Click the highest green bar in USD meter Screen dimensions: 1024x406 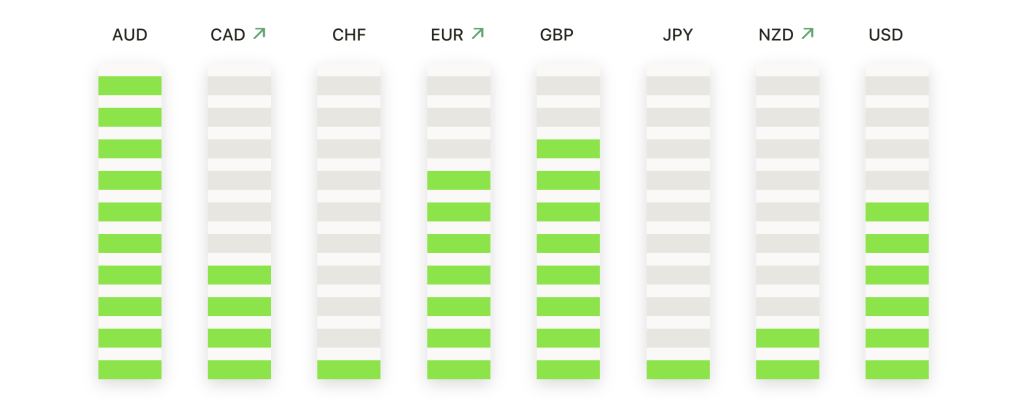[897, 211]
